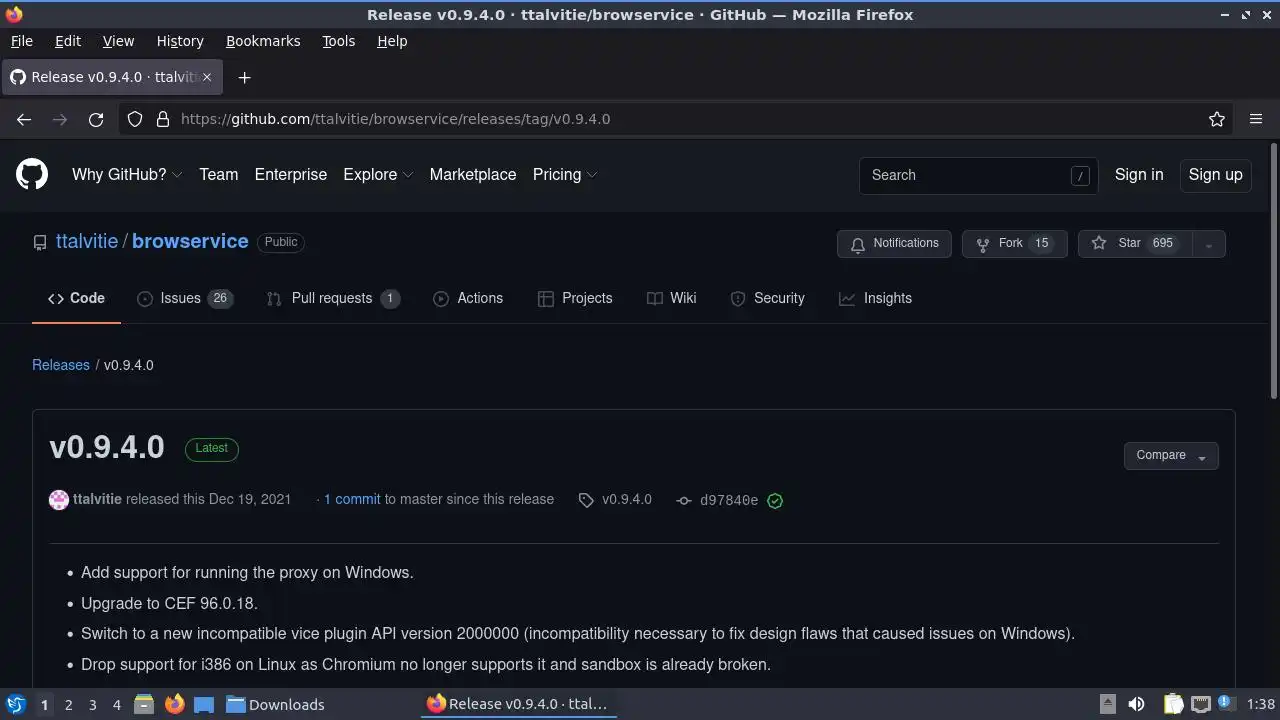Click ttalvitie's avatar image
The width and height of the screenshot is (1280, 720).
point(59,500)
